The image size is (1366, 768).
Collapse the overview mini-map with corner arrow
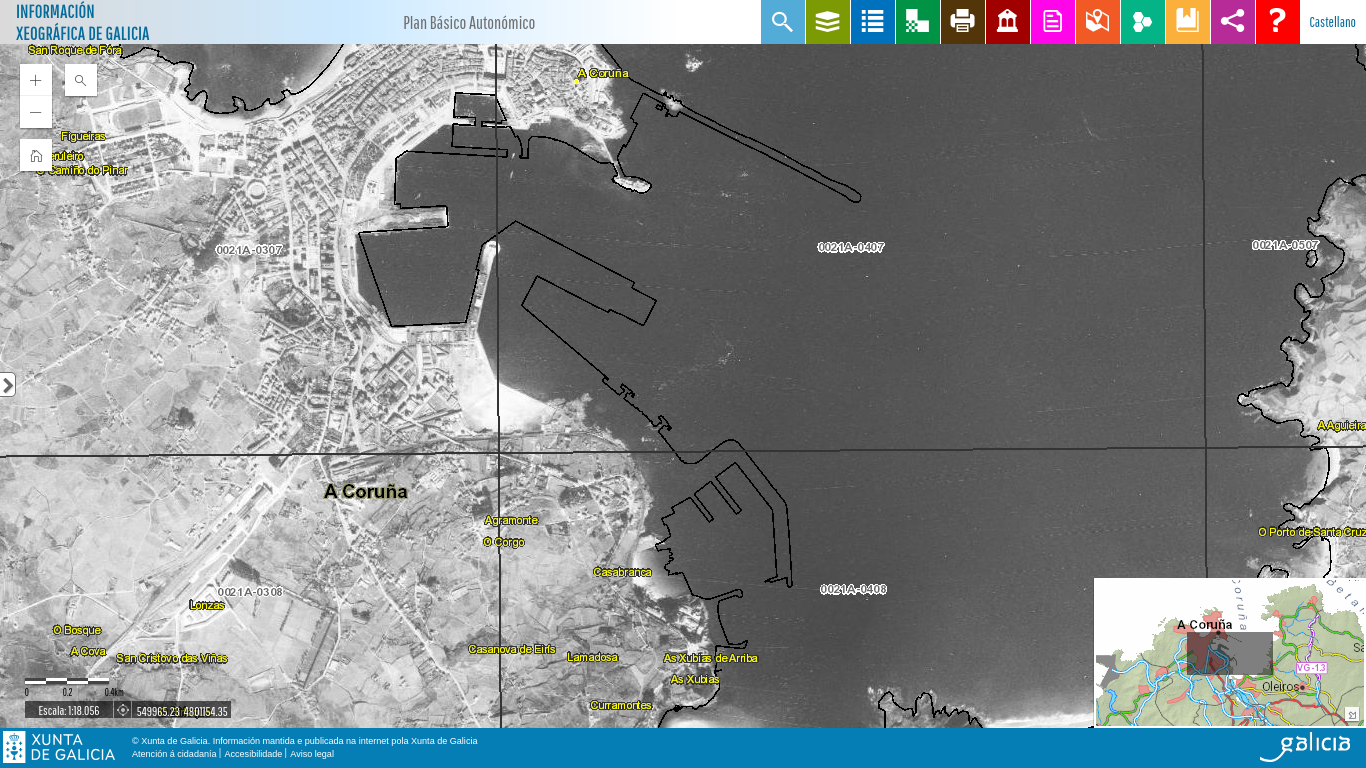pyautogui.click(x=1352, y=714)
